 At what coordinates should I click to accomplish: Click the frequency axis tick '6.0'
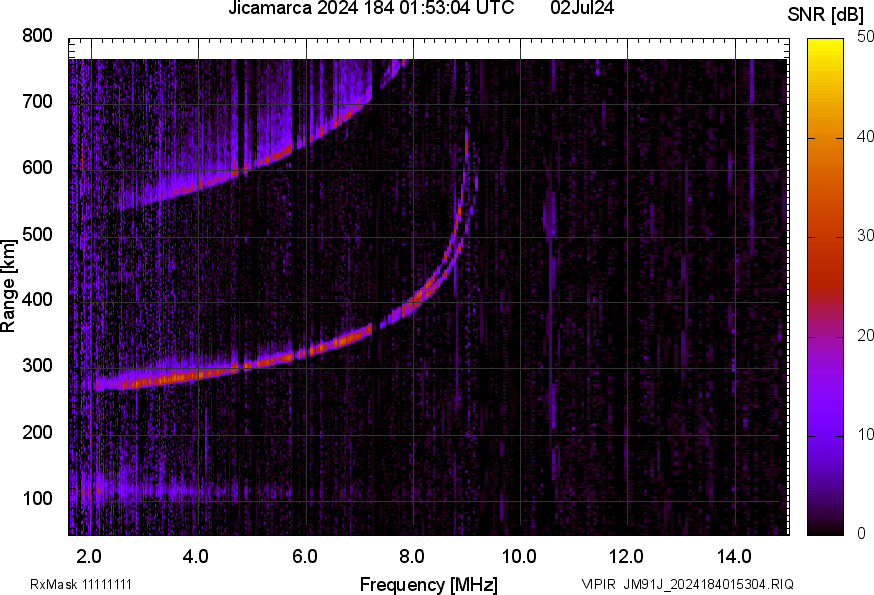tap(304, 557)
